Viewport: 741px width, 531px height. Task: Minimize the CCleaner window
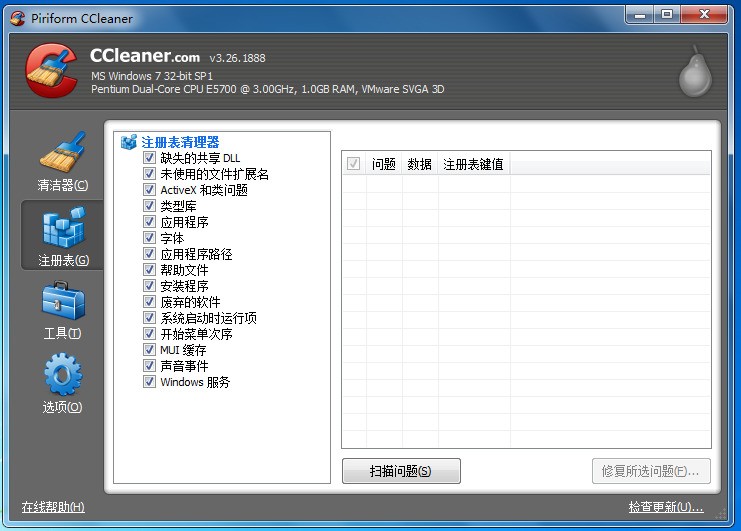tap(640, 15)
